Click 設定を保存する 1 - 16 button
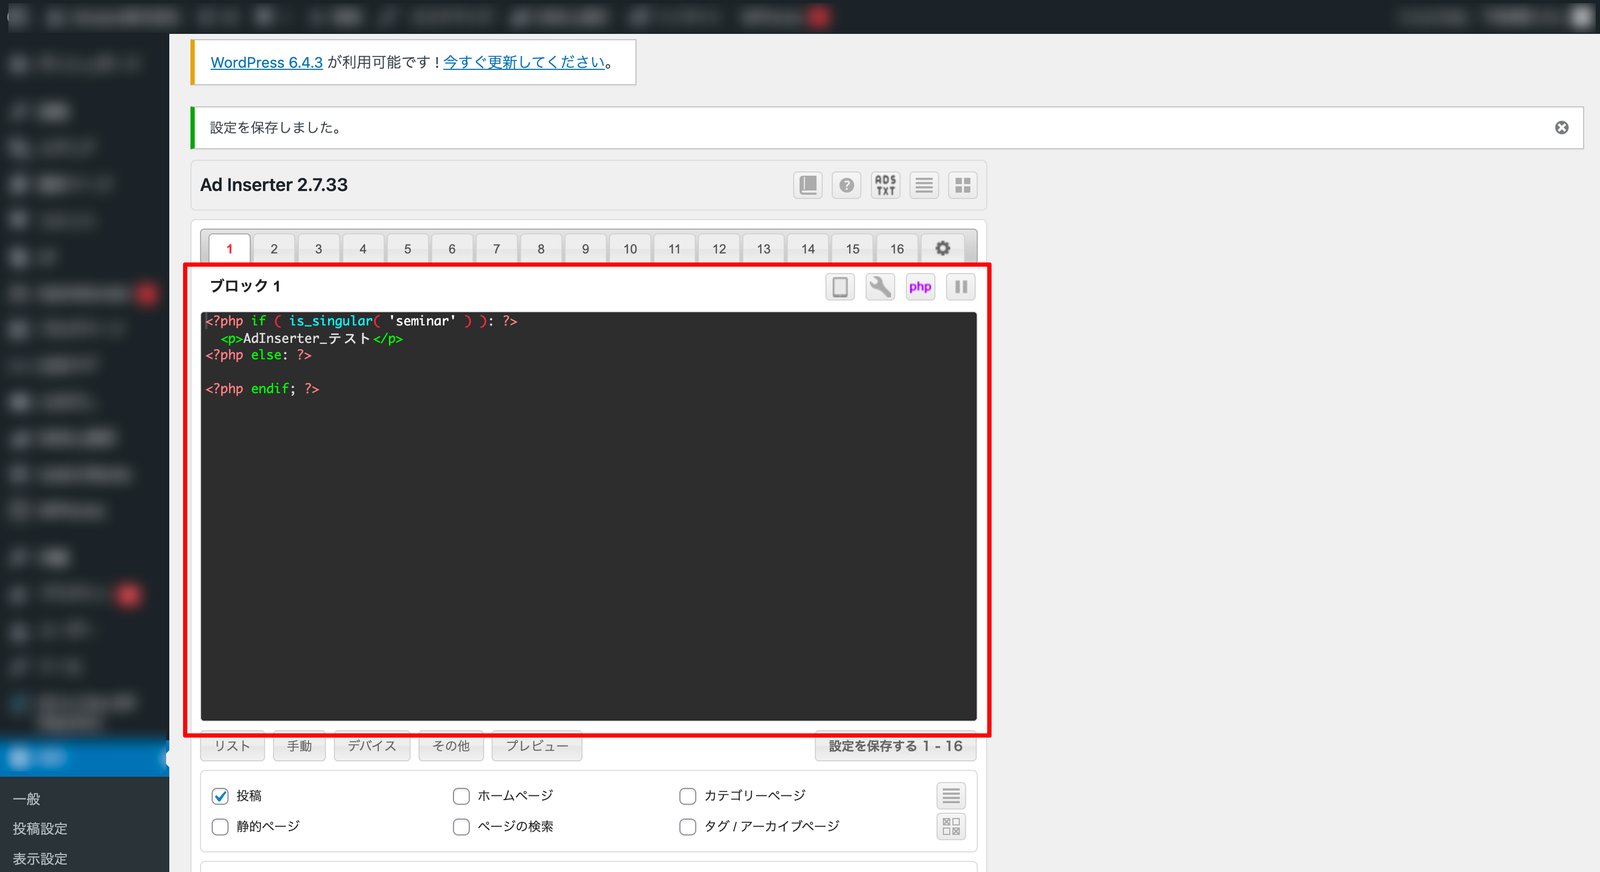This screenshot has width=1600, height=872. point(895,747)
